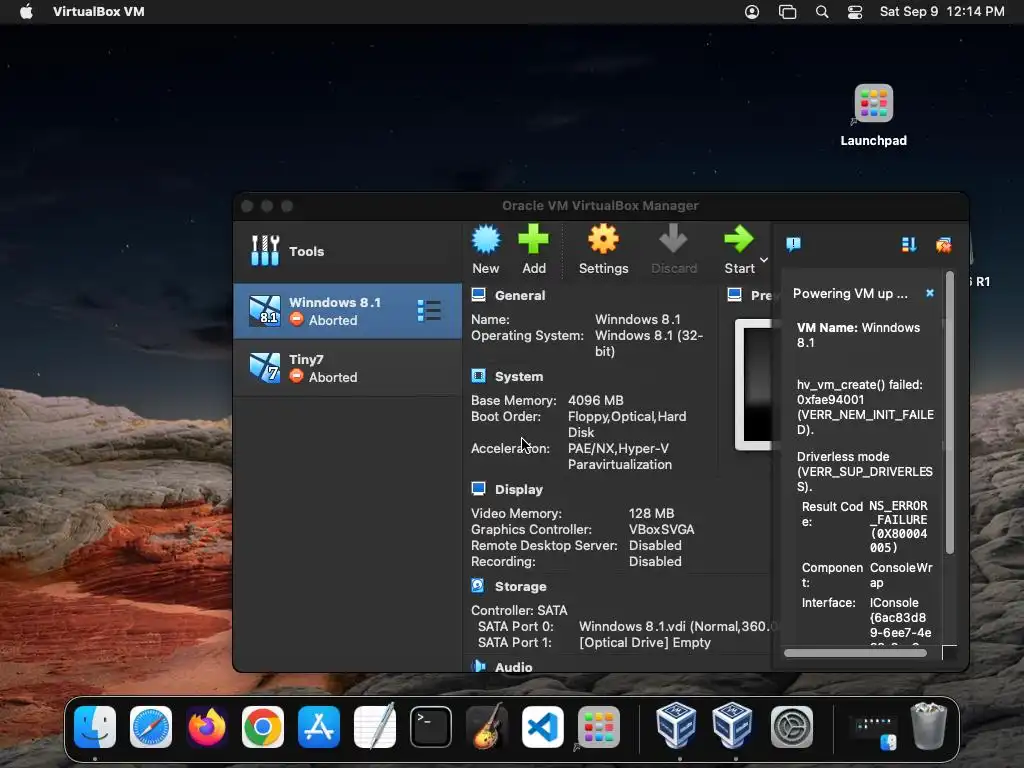
Task: Click the notification sort order icon
Action: click(909, 245)
